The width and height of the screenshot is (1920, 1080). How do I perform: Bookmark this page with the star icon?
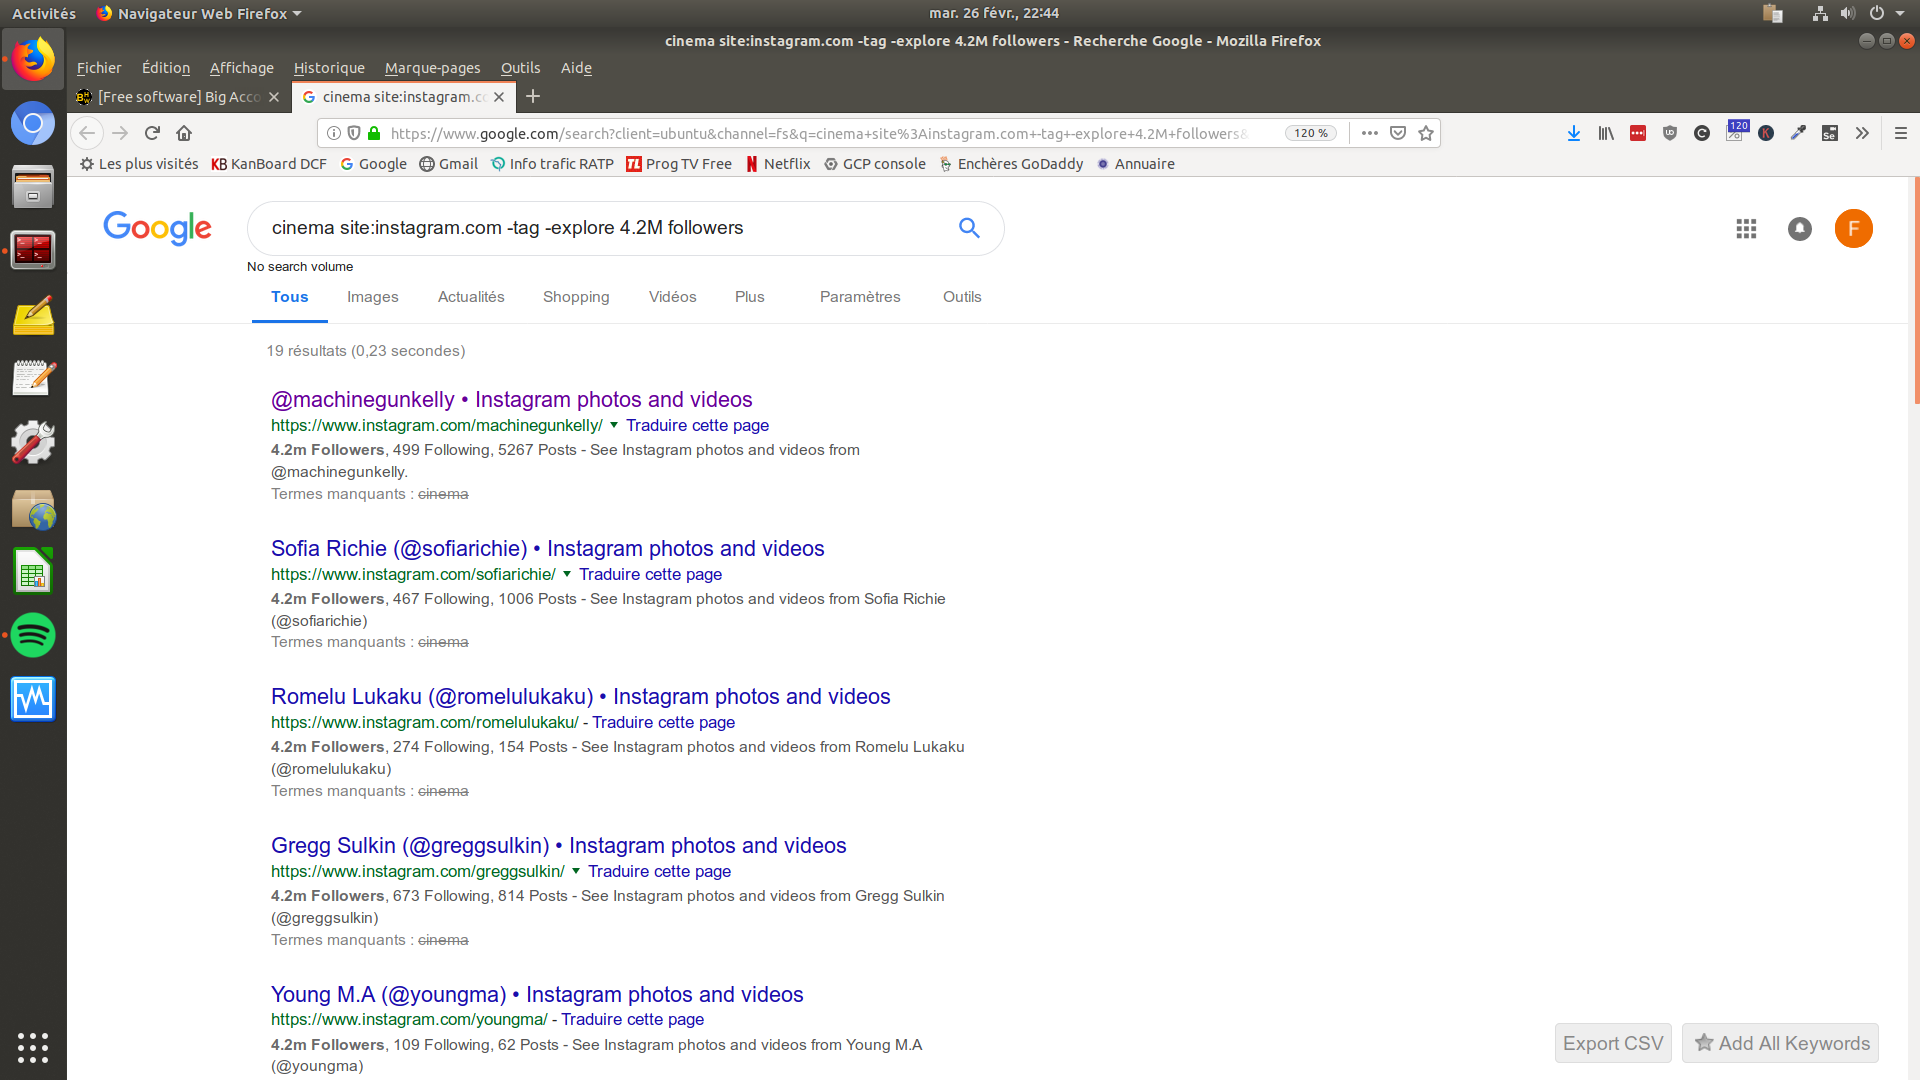pyautogui.click(x=1426, y=133)
